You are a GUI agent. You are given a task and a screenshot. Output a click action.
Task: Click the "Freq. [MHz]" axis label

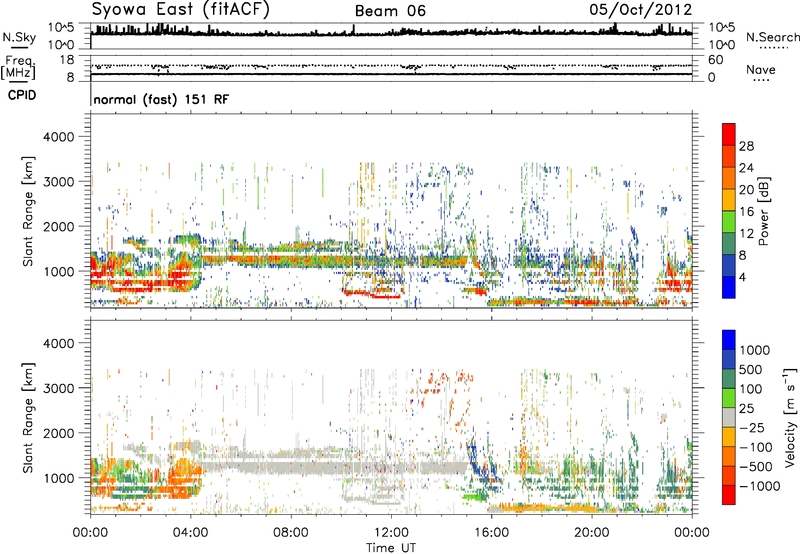click(x=19, y=67)
